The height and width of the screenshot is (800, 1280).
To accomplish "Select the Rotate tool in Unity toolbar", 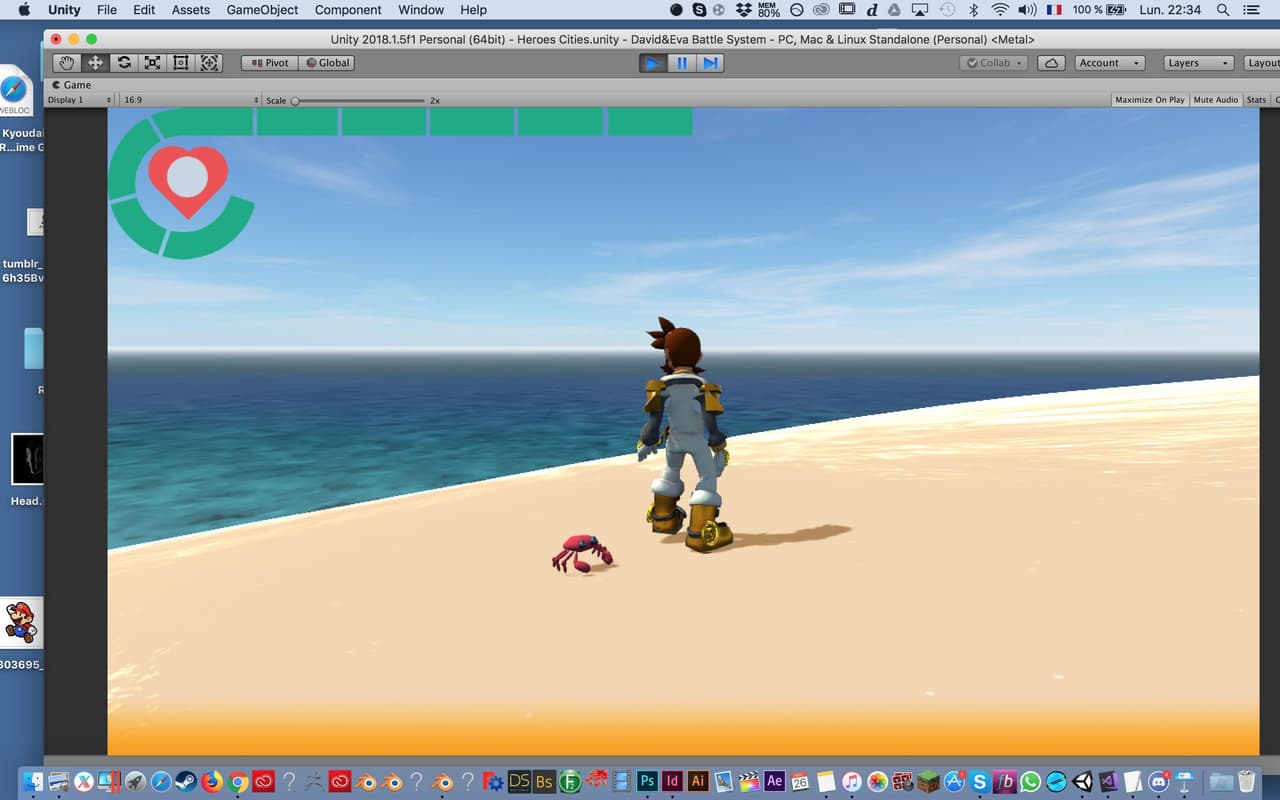I will point(124,63).
